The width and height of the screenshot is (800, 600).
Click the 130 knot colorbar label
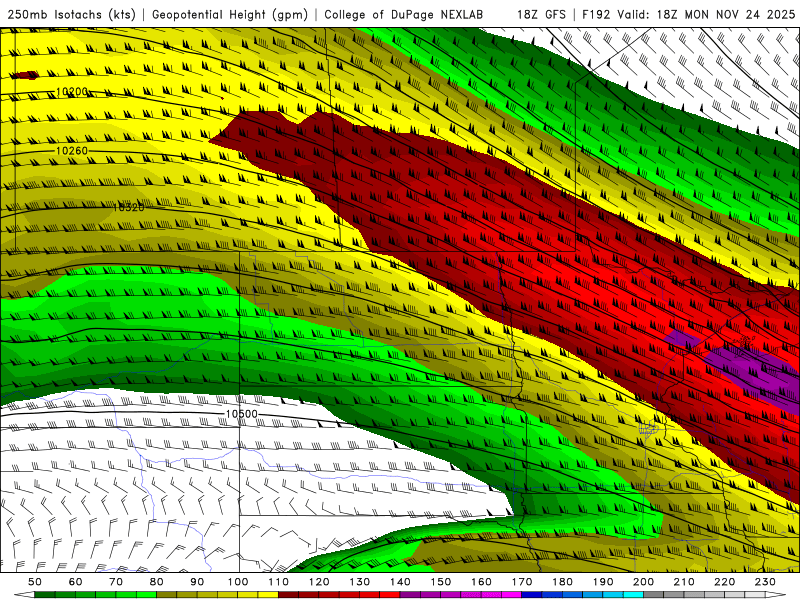coord(359,582)
